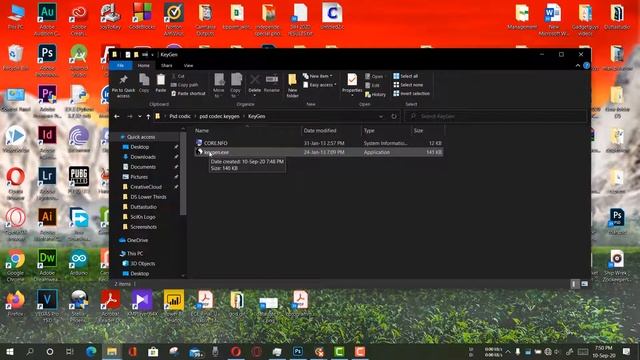Click History in the Open group
Image resolution: width=640 pixels, height=360 pixels.
pos(375,94)
